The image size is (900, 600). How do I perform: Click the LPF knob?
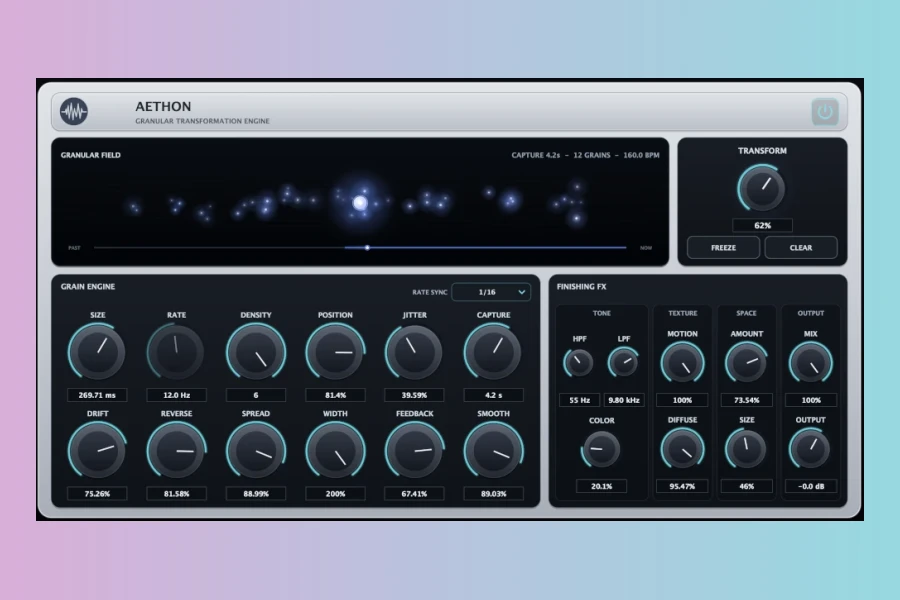[x=623, y=363]
